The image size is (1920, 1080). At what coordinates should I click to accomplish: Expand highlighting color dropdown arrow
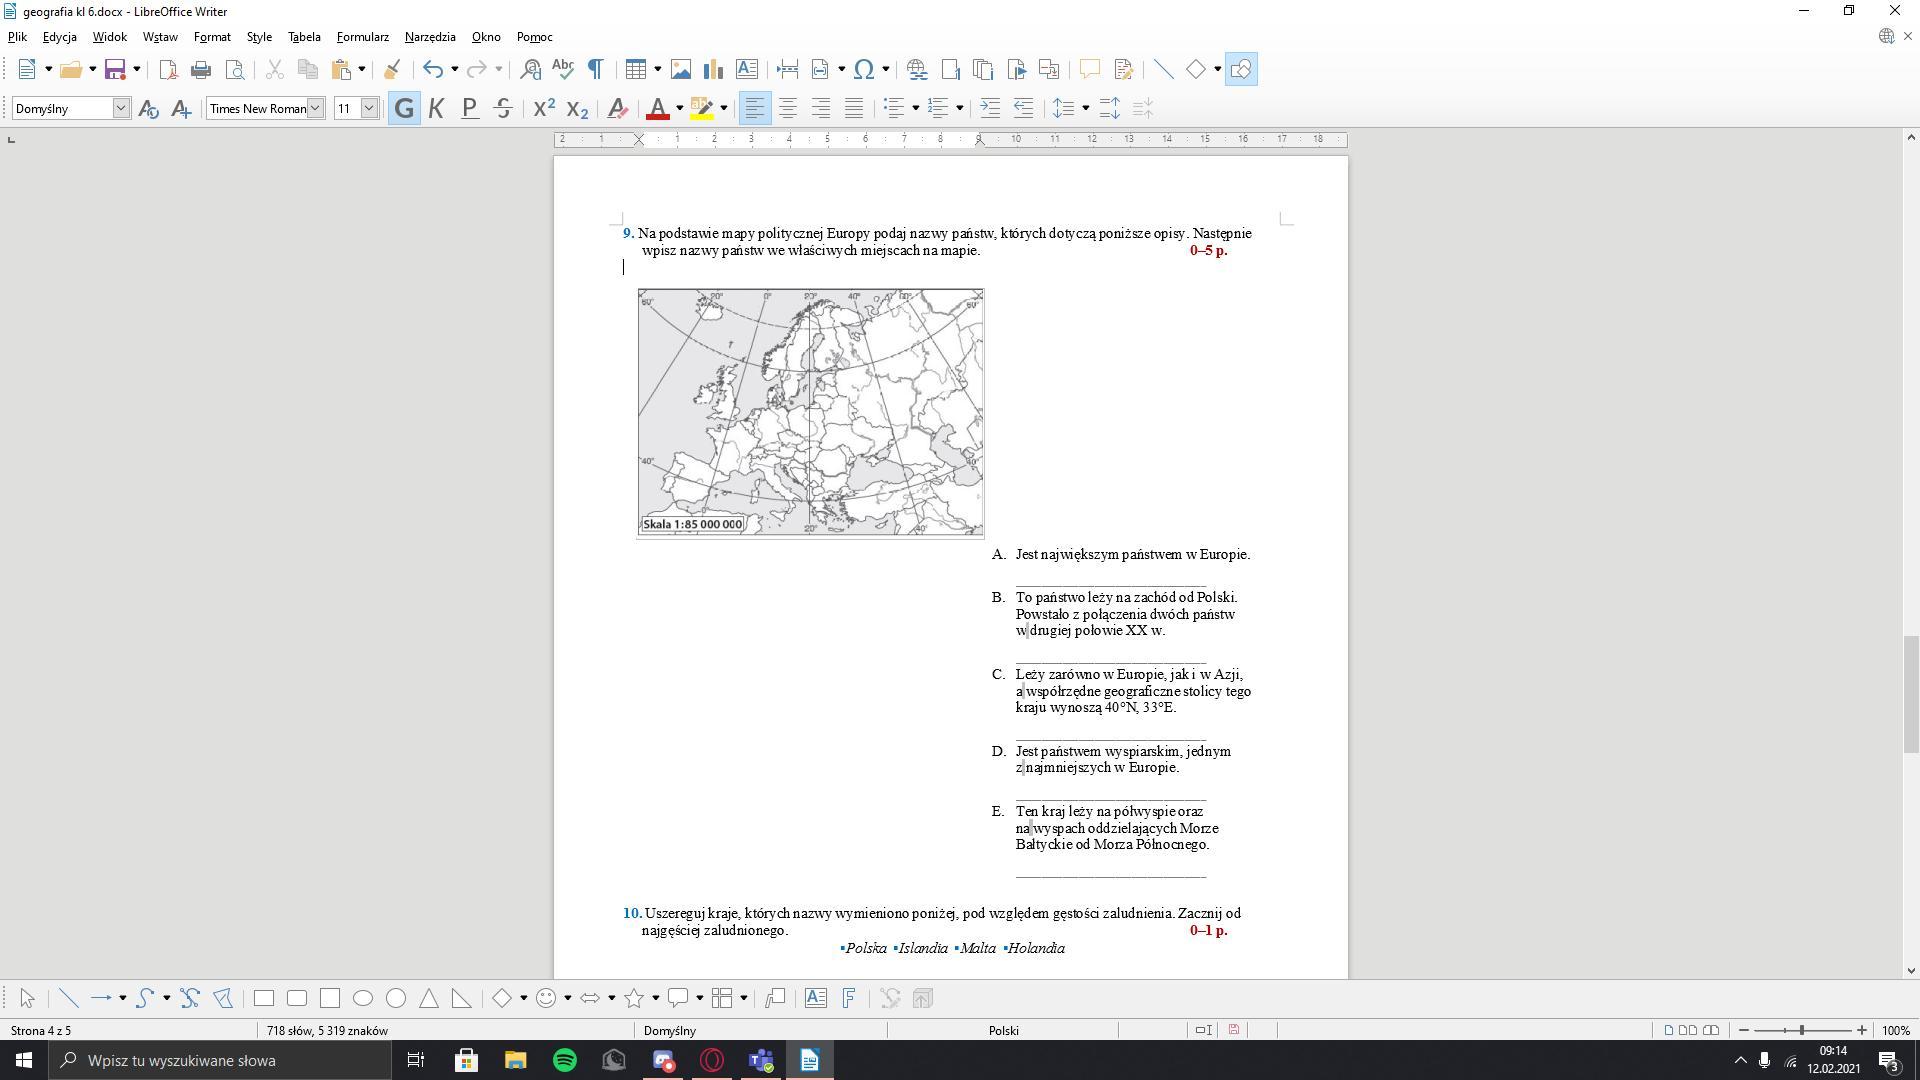click(x=724, y=108)
